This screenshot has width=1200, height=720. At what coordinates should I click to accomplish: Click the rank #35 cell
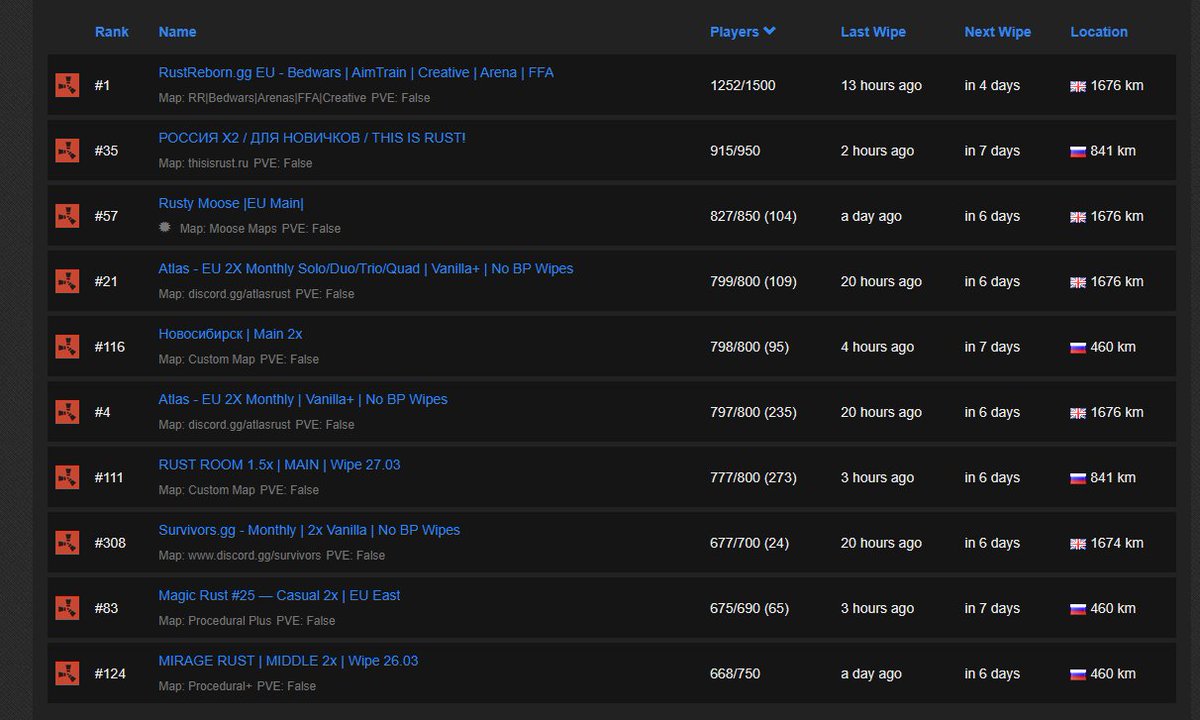click(106, 151)
